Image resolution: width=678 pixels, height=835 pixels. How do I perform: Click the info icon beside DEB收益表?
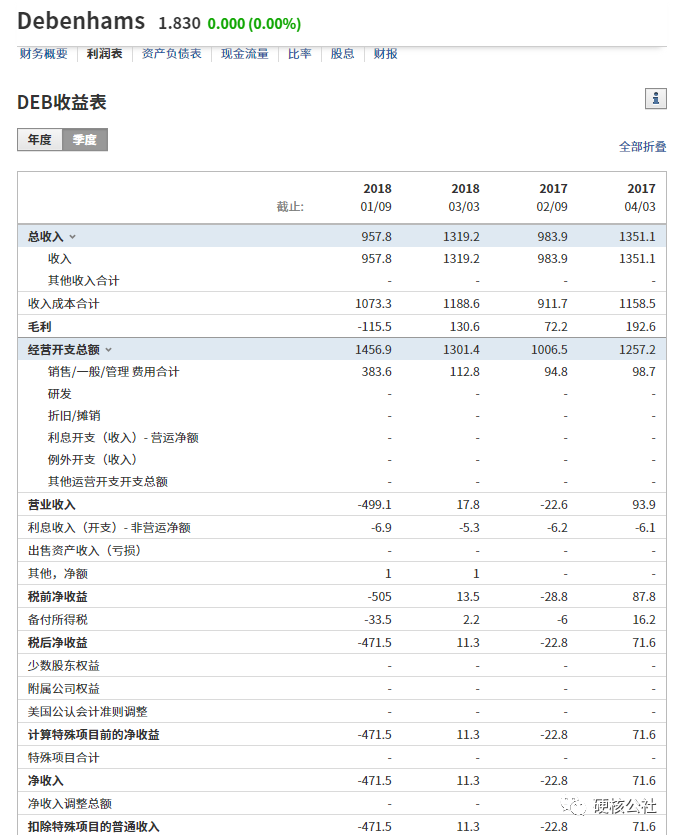(655, 99)
